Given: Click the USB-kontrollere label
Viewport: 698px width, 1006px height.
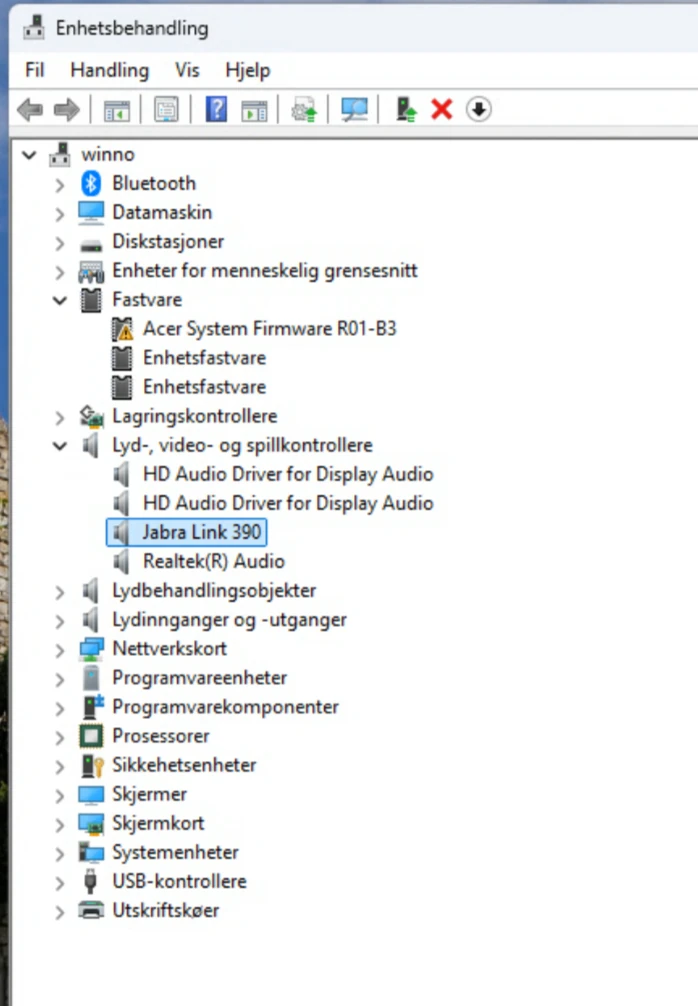Looking at the screenshot, I should click(179, 882).
